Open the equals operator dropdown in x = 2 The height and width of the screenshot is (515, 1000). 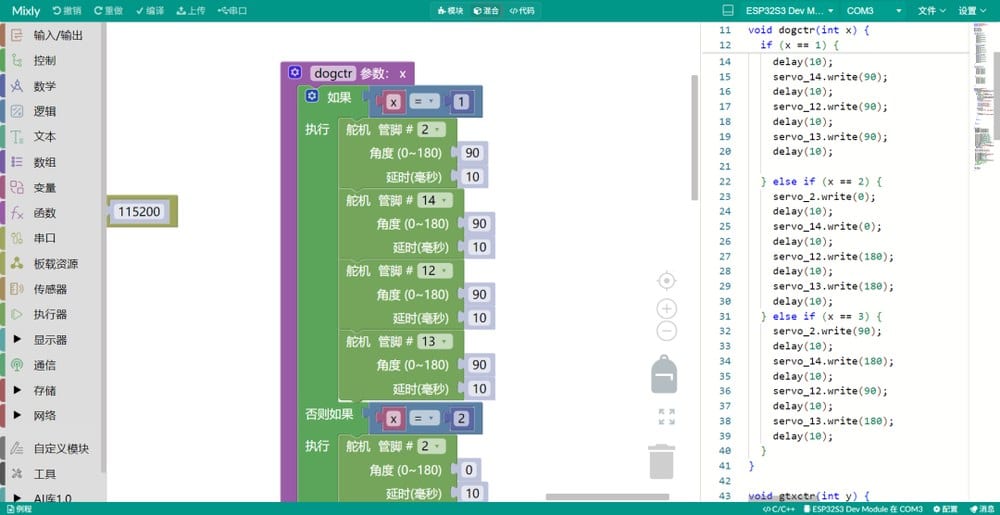[425, 419]
